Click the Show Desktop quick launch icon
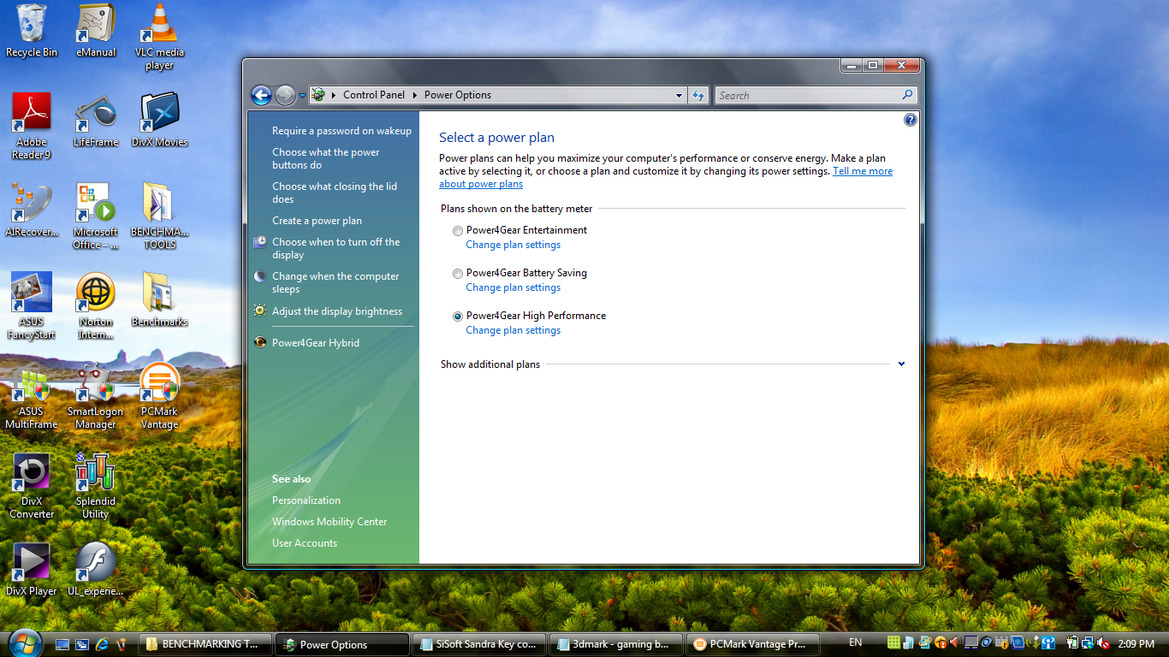 63,644
